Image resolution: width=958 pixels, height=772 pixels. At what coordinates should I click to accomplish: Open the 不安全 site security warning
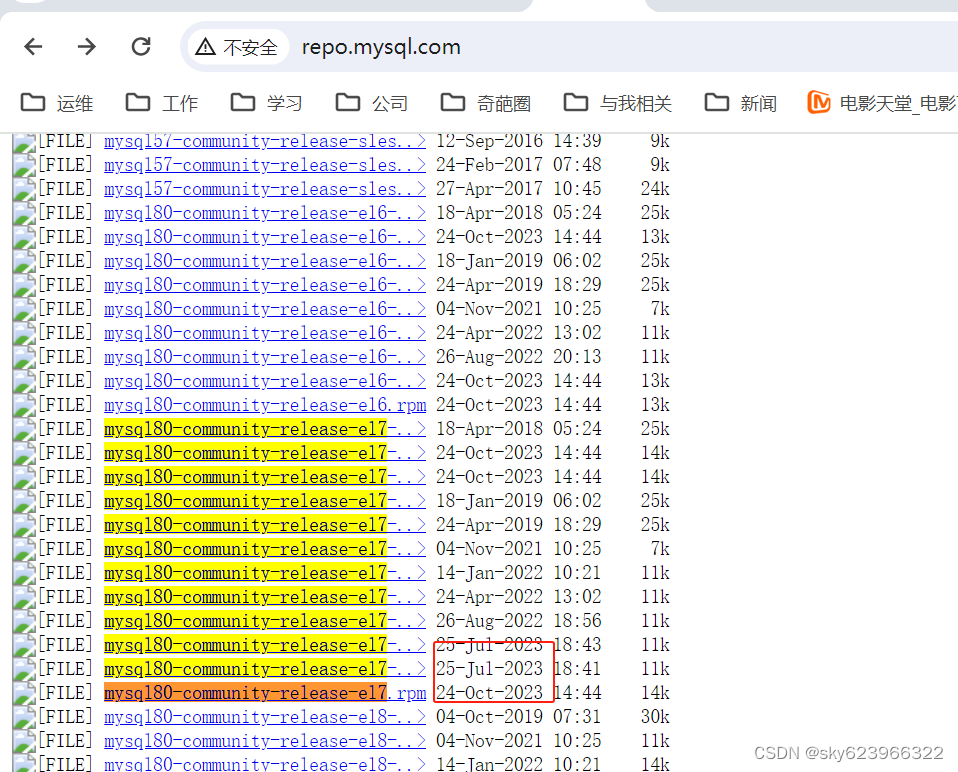pos(236,47)
